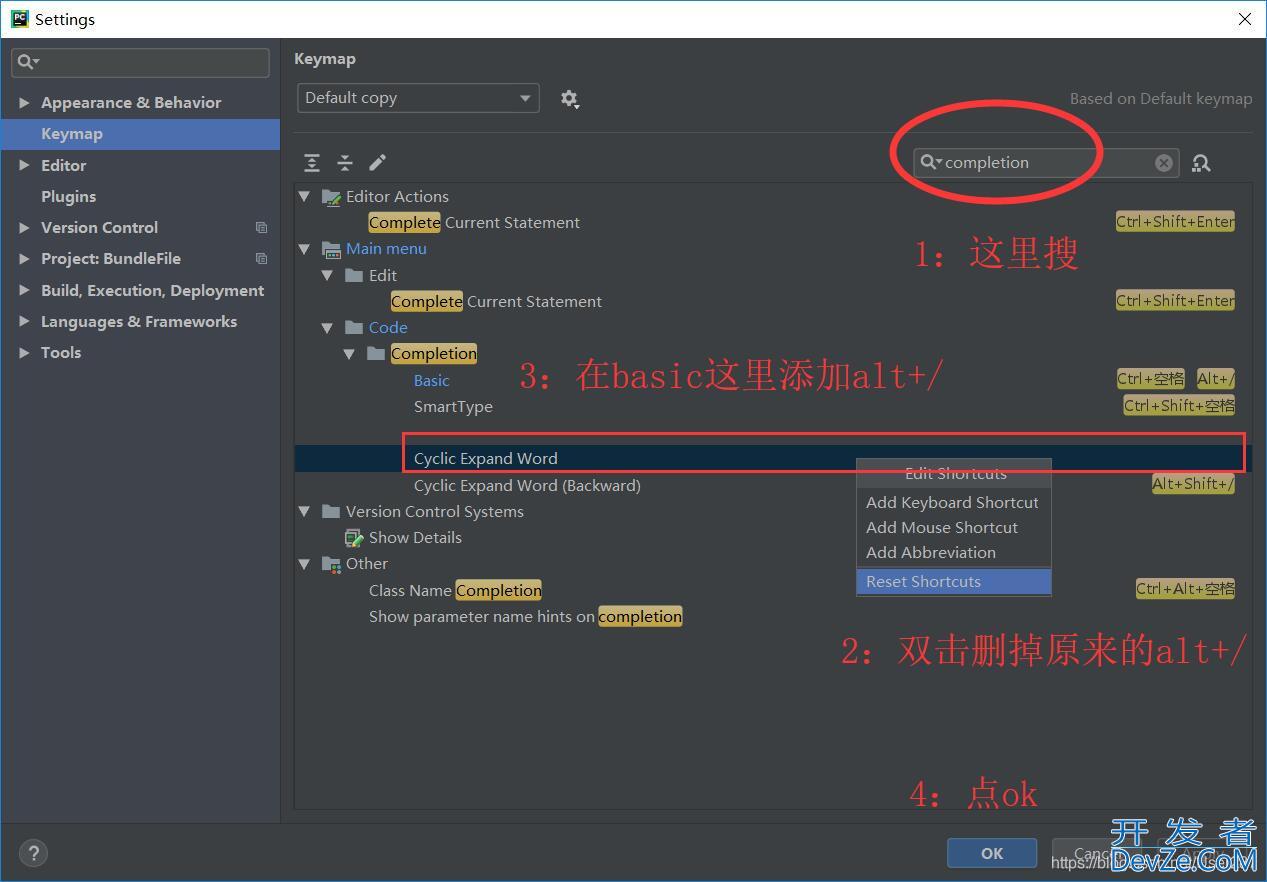
Task: Click Based on Default keymap label
Action: click(1161, 99)
